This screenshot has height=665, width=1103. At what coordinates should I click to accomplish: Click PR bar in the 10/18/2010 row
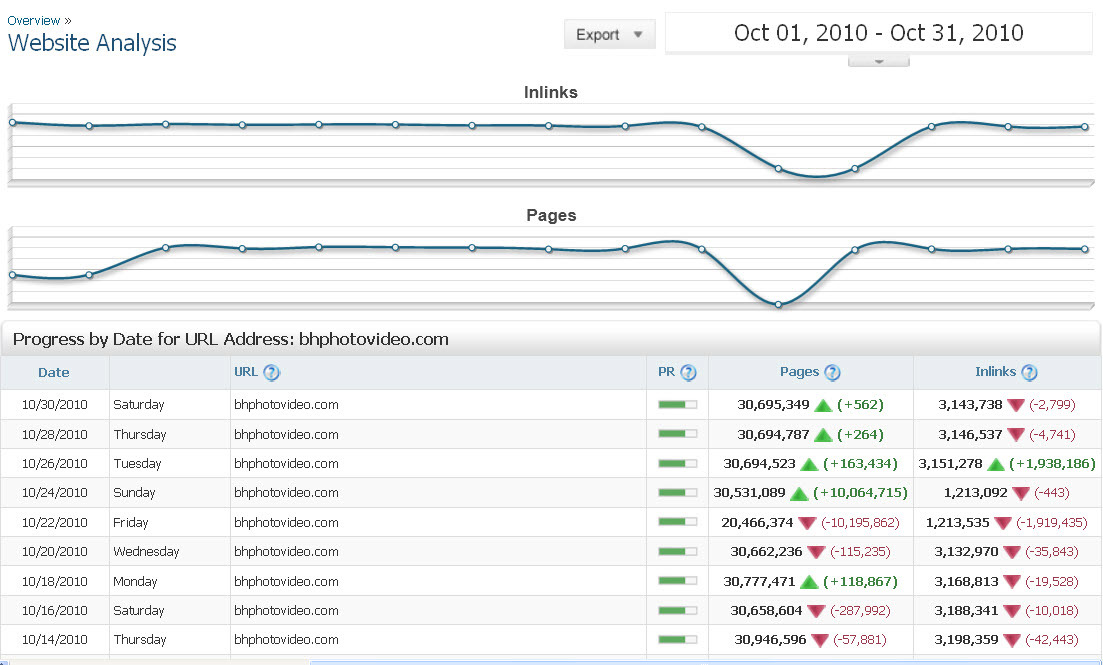677,581
